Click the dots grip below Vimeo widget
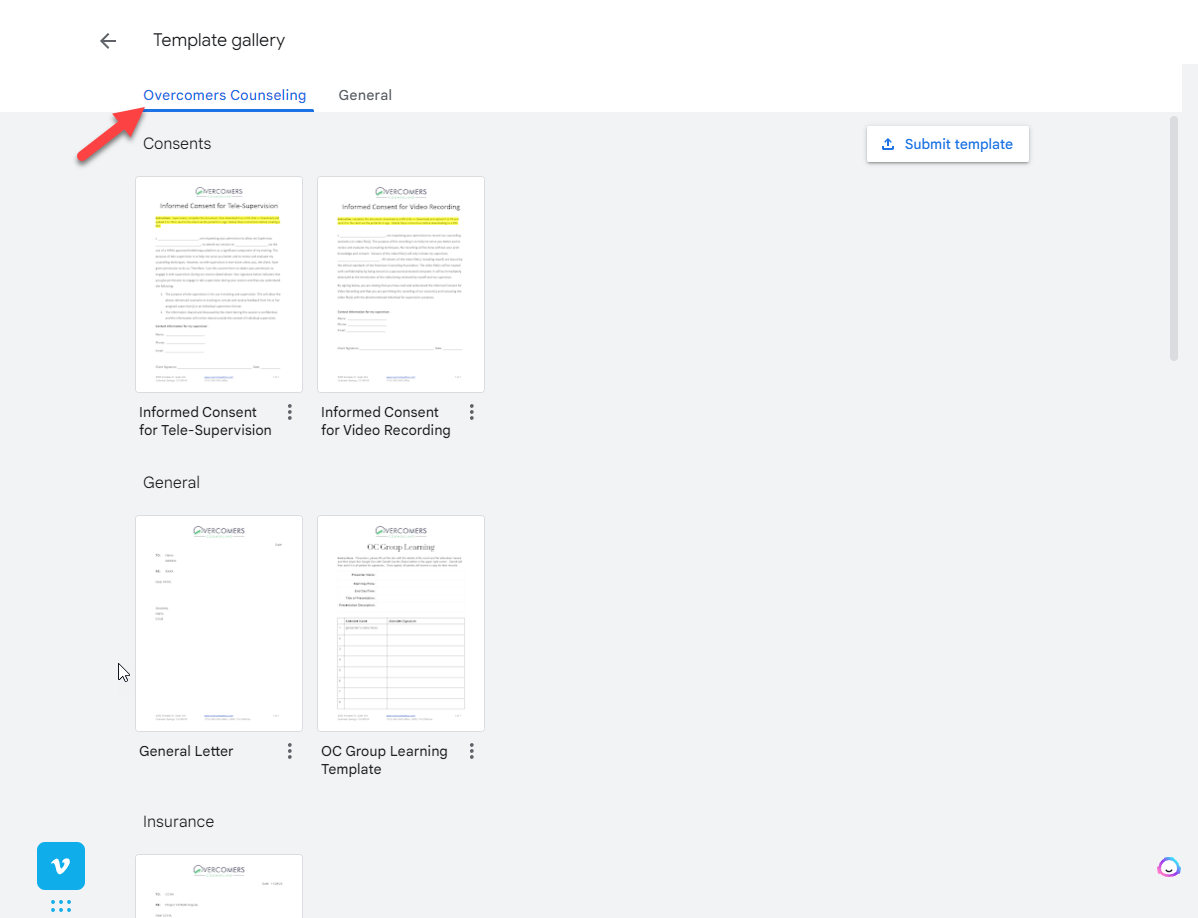 pyautogui.click(x=61, y=906)
